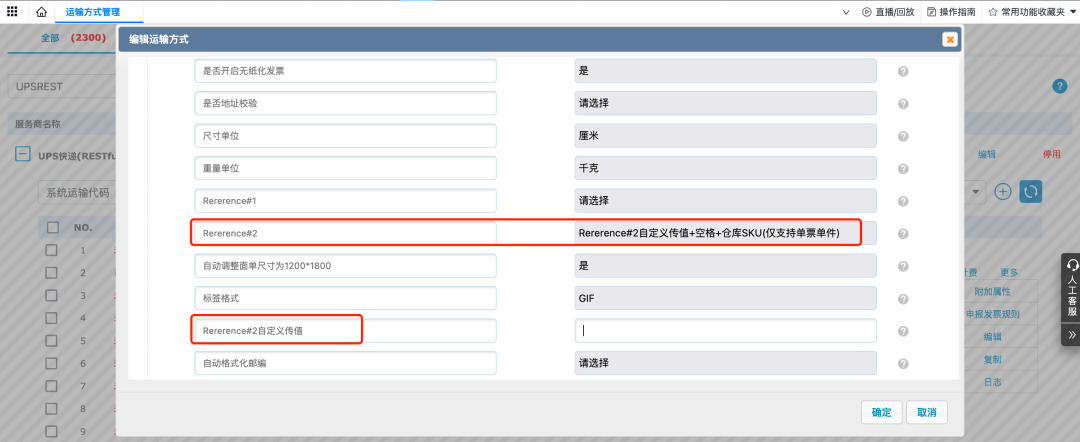Show help icon for 重量单位
Viewport: 1080px width, 442px height.
(903, 169)
